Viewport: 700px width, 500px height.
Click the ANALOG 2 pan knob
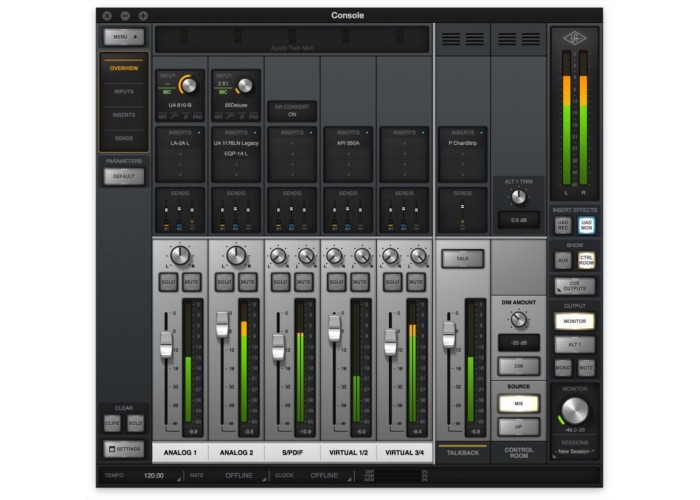(236, 256)
